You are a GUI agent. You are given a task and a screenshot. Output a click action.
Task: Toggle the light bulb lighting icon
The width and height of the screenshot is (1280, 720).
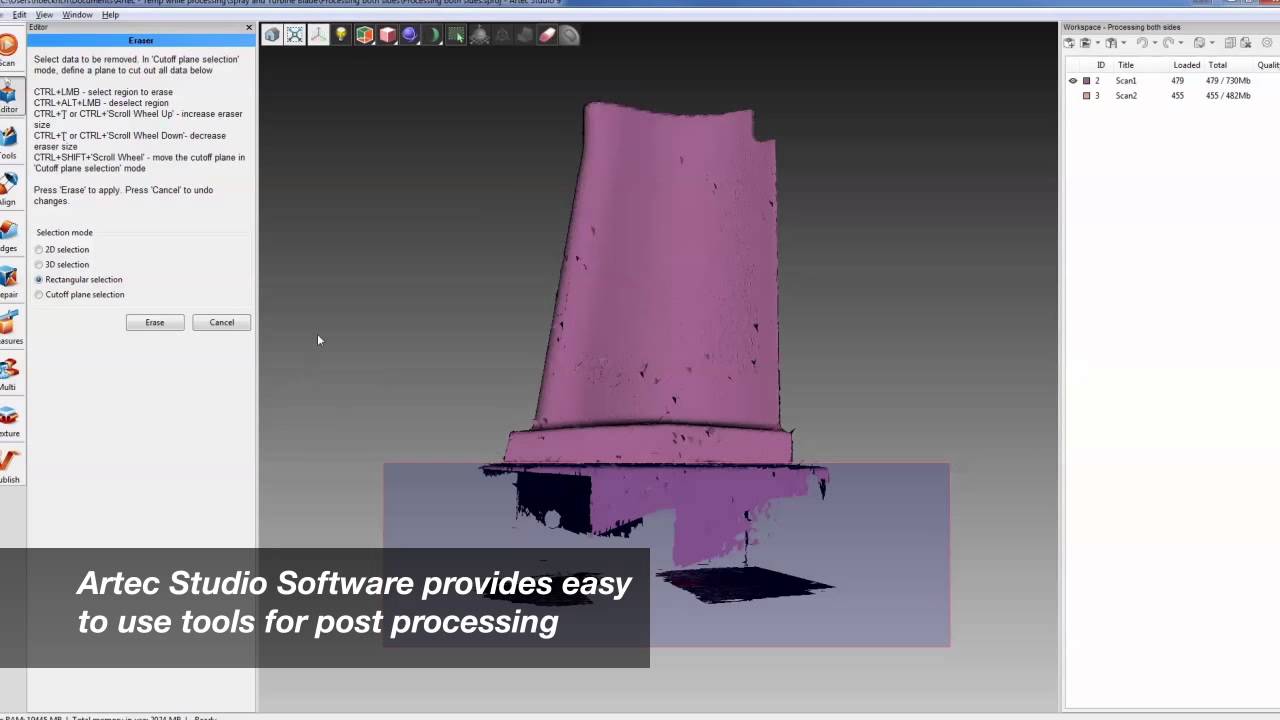(341, 35)
